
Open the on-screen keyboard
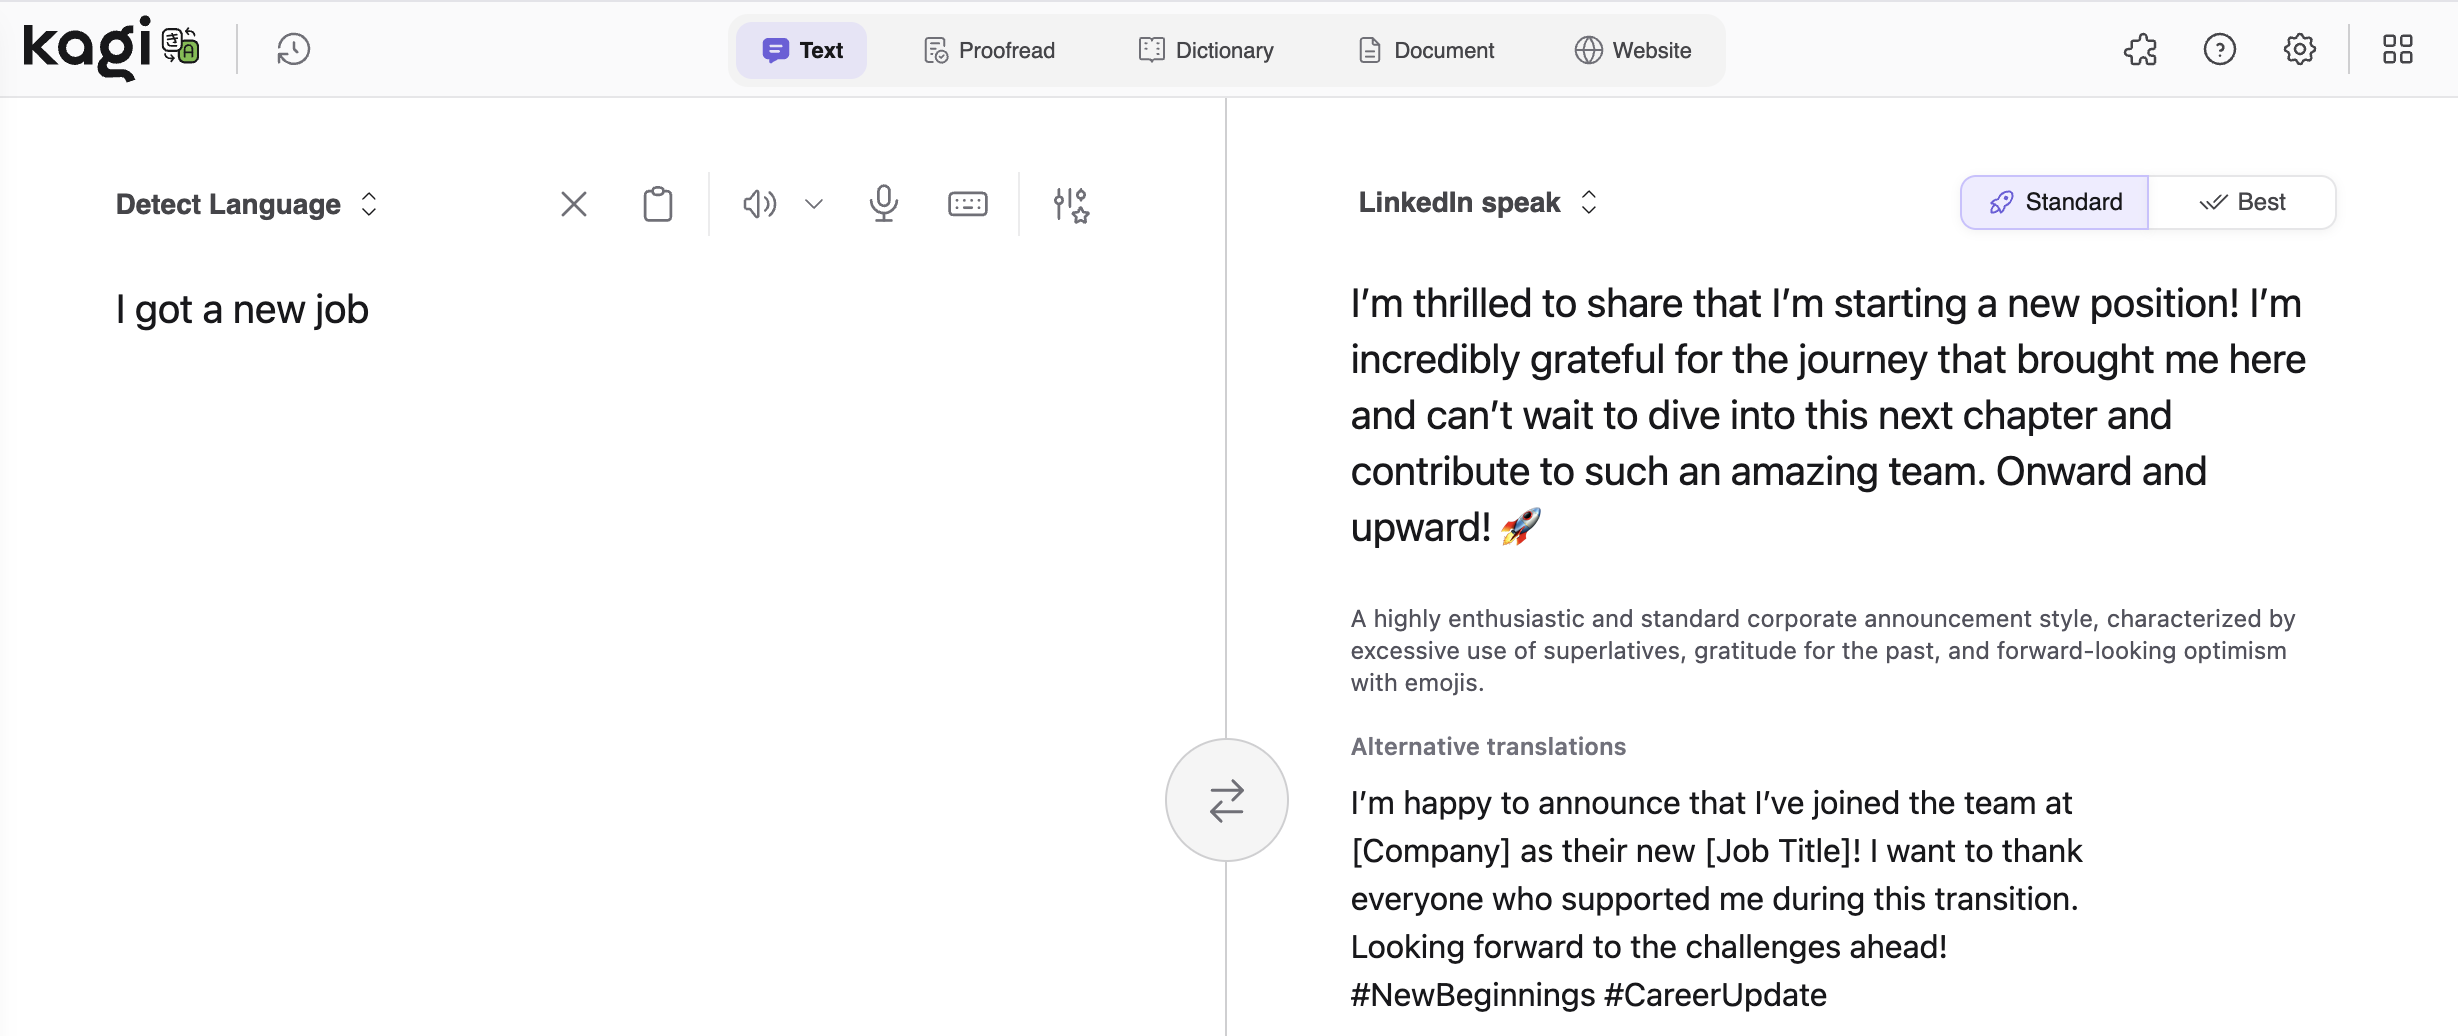[x=967, y=203]
